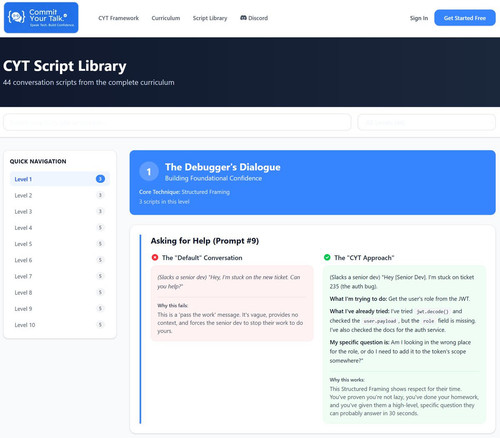Click 'Building Foundational Confidence' subtitle
This screenshot has height=438, width=500.
coord(213,178)
